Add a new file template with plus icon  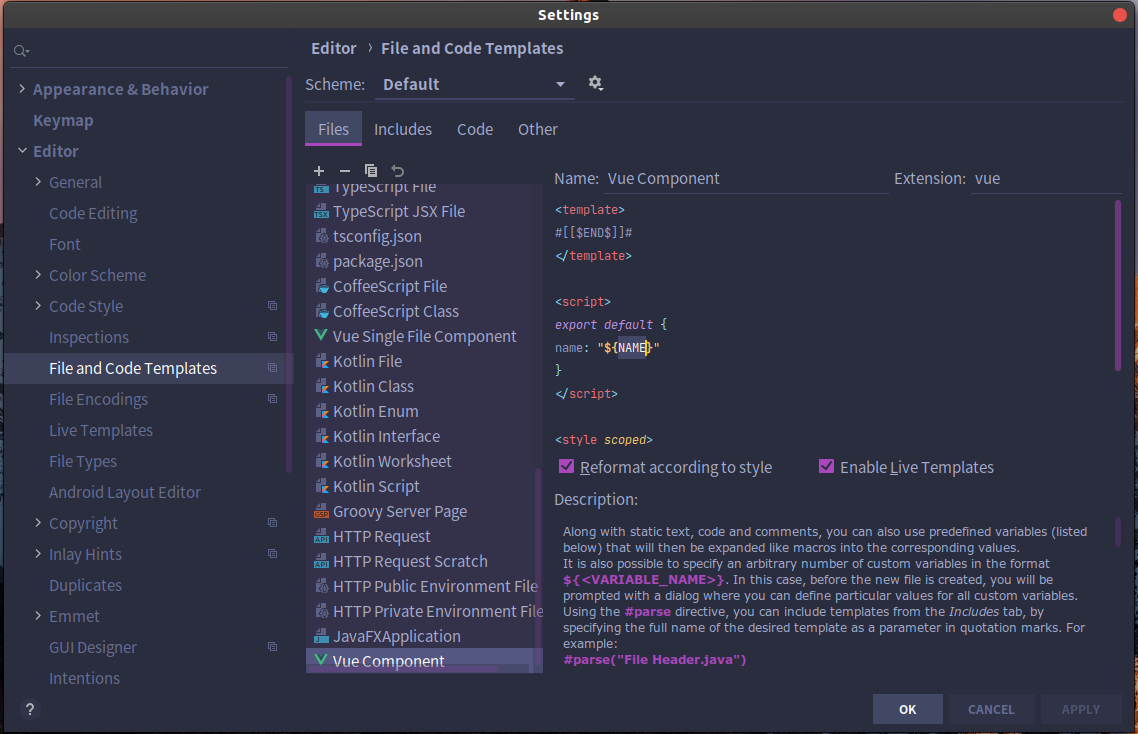tap(319, 171)
